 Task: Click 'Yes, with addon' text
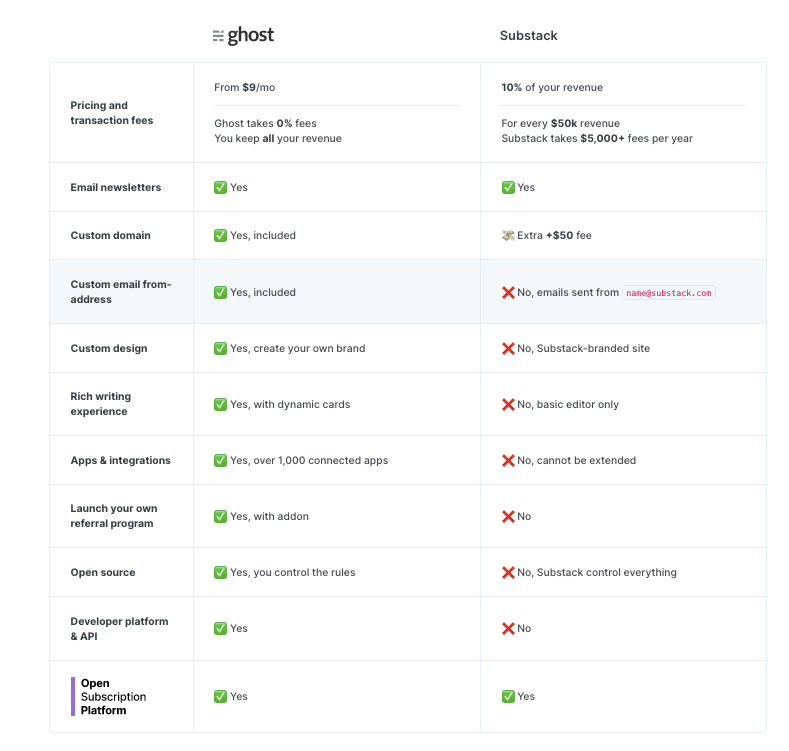269,516
